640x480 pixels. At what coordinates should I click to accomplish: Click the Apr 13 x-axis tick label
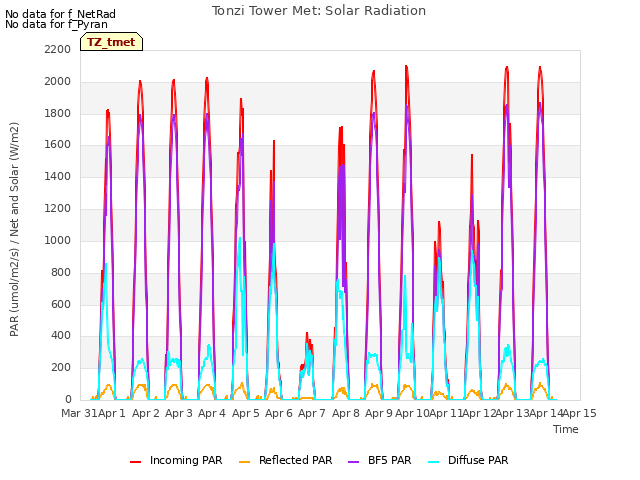(513, 413)
